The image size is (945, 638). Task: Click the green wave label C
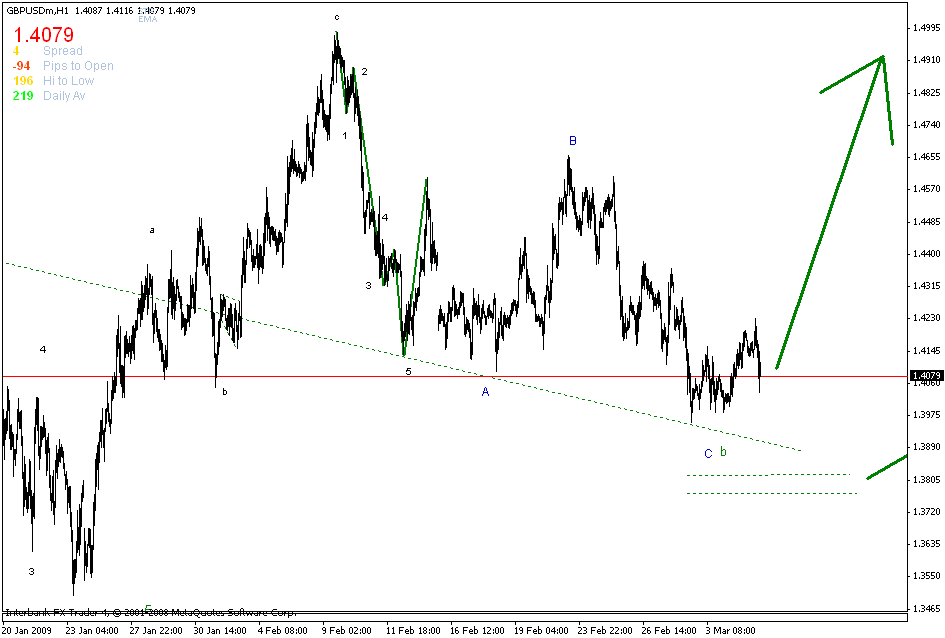[x=706, y=452]
